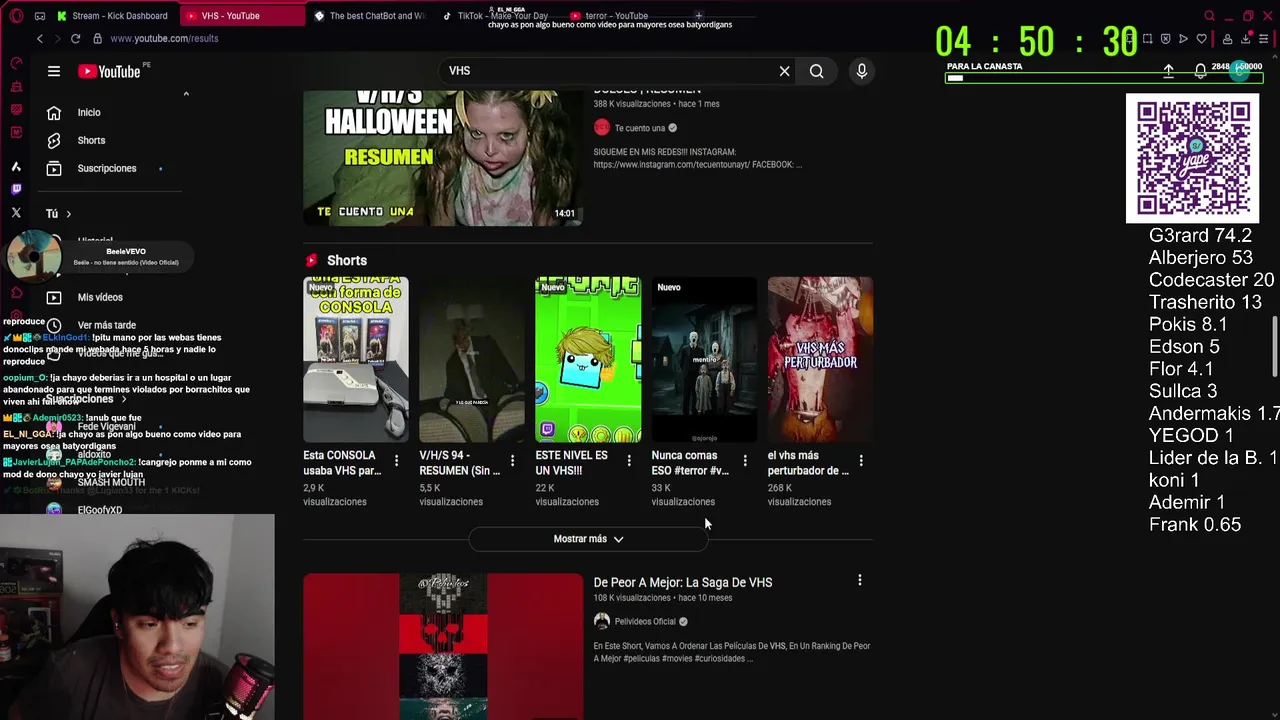Open the browser downloads icon
This screenshot has height=720, width=1280.
click(x=1246, y=39)
